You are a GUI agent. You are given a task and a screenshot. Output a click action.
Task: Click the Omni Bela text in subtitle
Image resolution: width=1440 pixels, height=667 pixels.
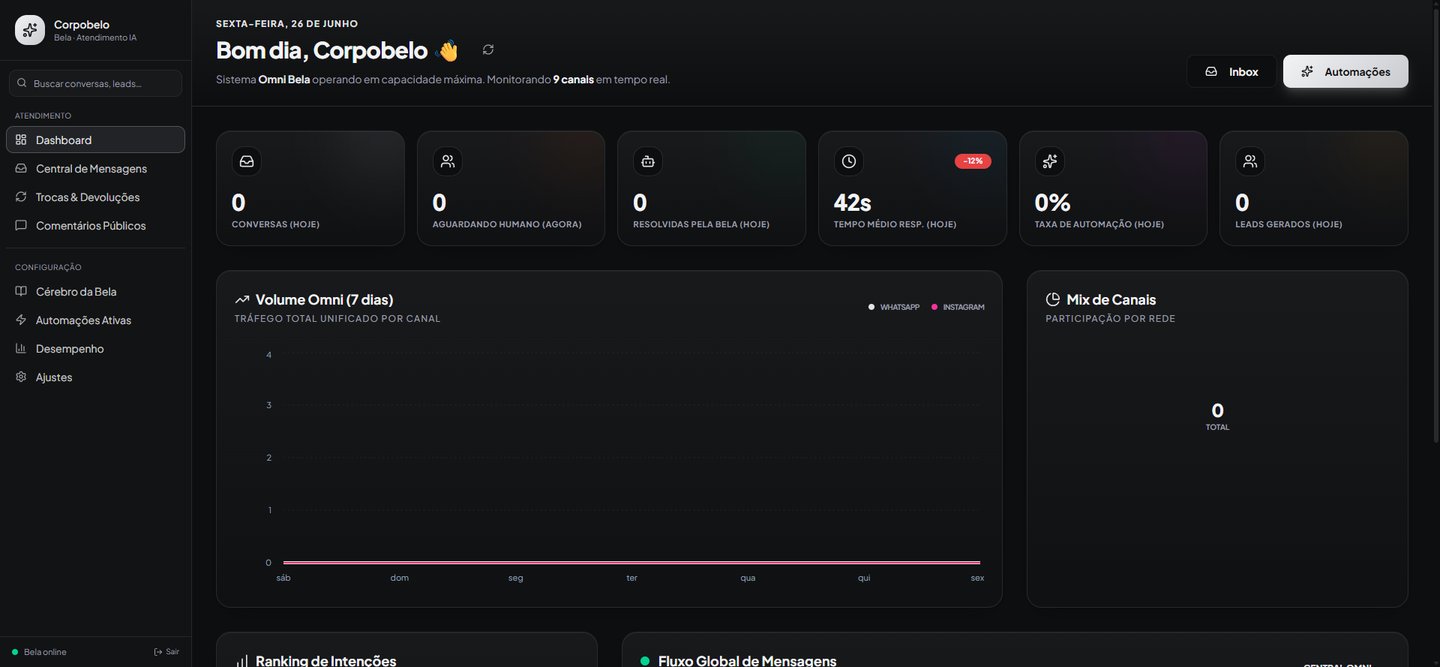click(x=284, y=79)
